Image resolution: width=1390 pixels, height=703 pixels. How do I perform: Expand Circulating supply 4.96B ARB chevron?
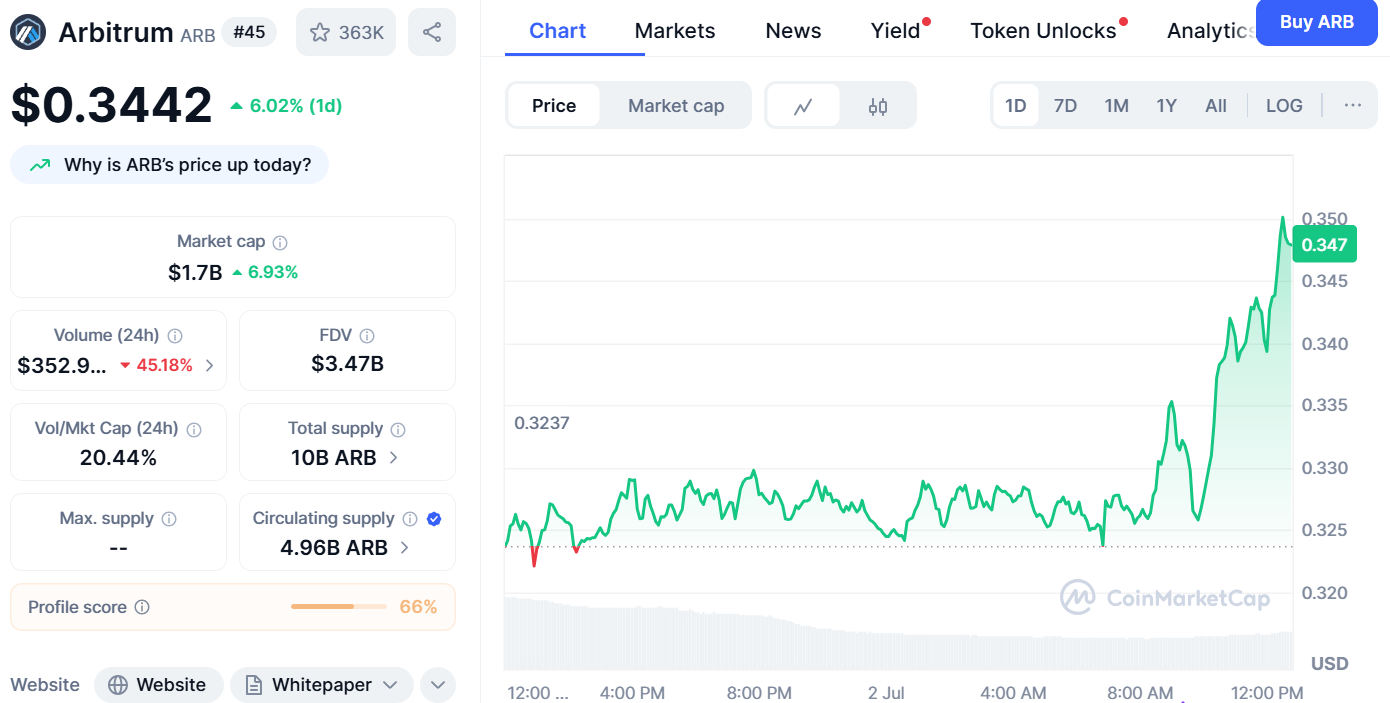pos(405,548)
